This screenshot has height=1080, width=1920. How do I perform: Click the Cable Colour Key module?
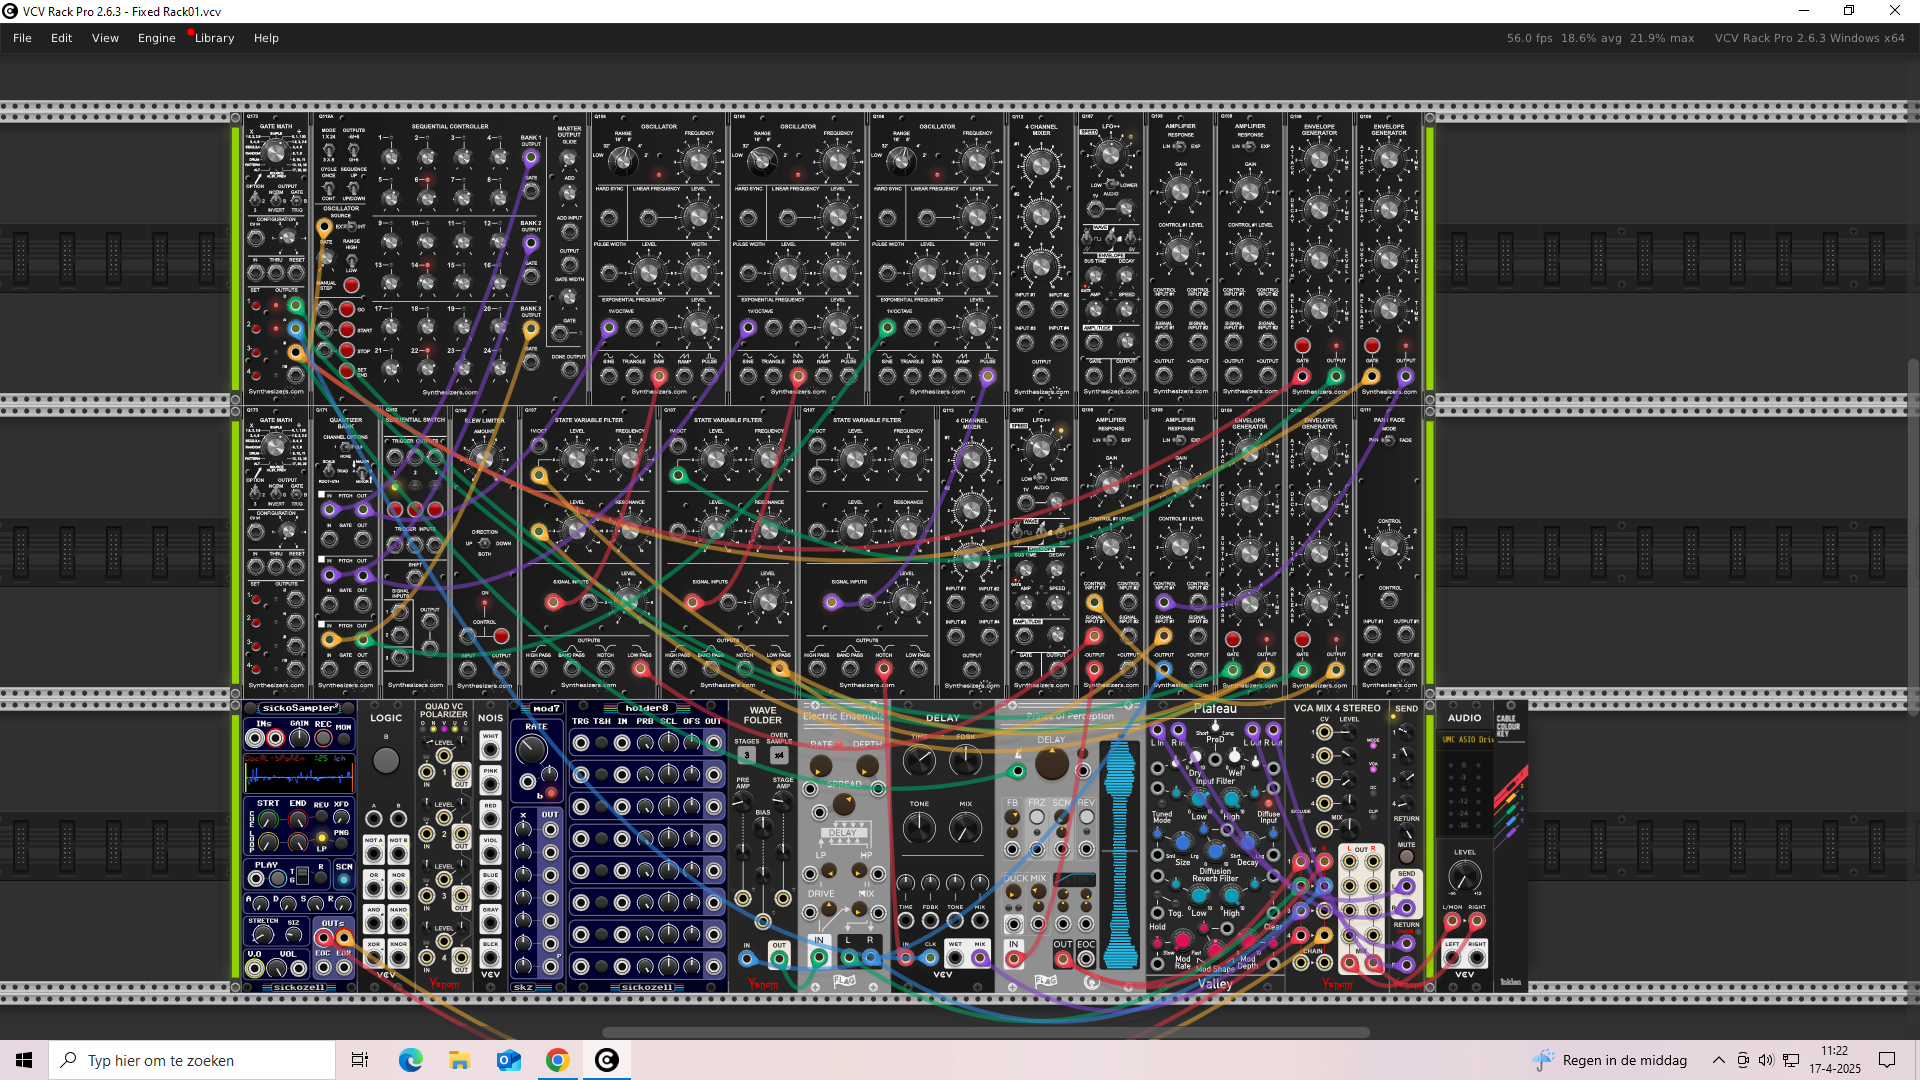pyautogui.click(x=1511, y=846)
